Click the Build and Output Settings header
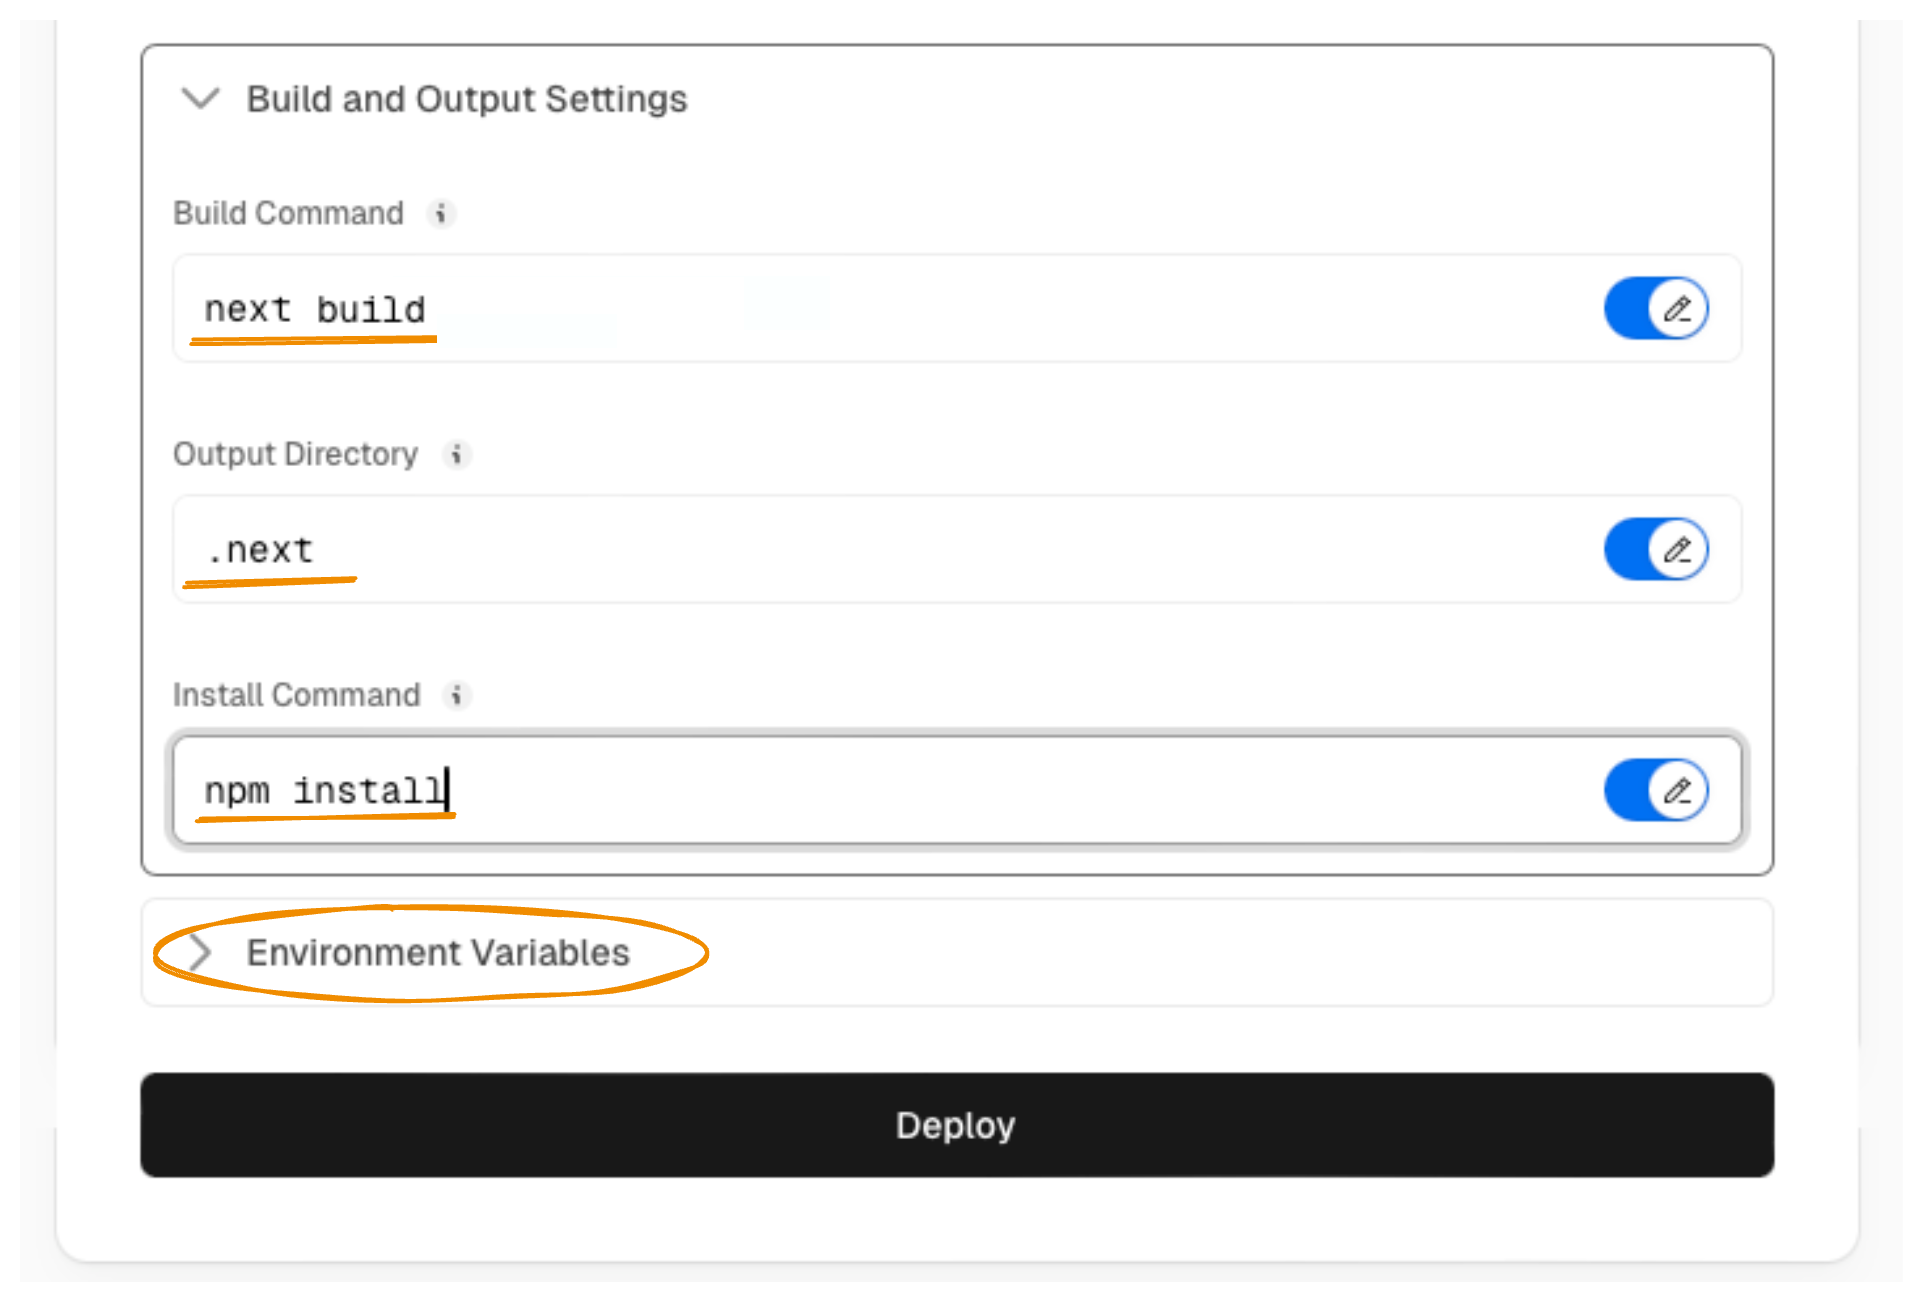The height and width of the screenshot is (1302, 1922). pos(466,99)
